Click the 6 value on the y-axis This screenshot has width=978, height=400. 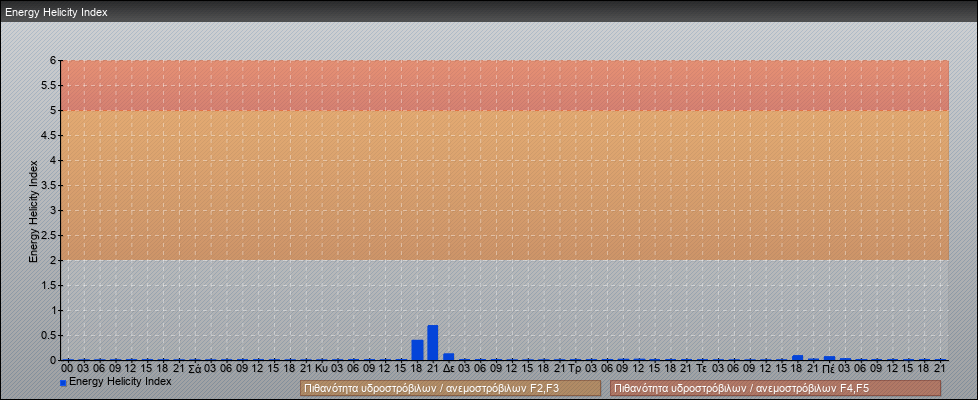[x=54, y=60]
